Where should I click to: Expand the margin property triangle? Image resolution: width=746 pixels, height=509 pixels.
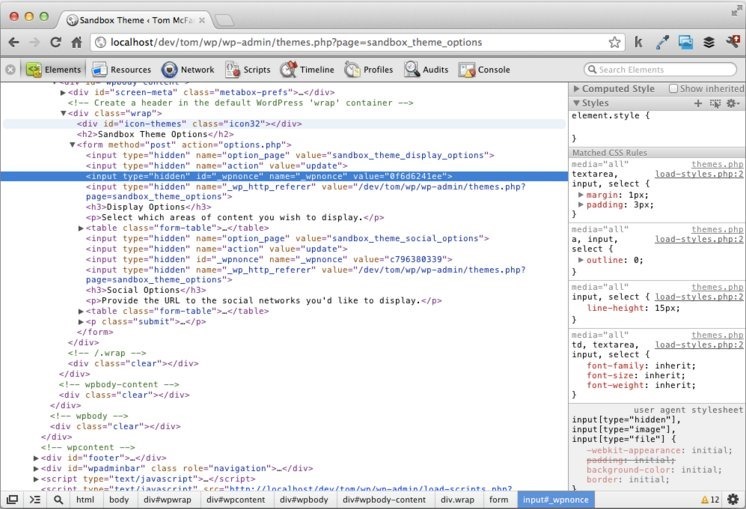tap(581, 195)
